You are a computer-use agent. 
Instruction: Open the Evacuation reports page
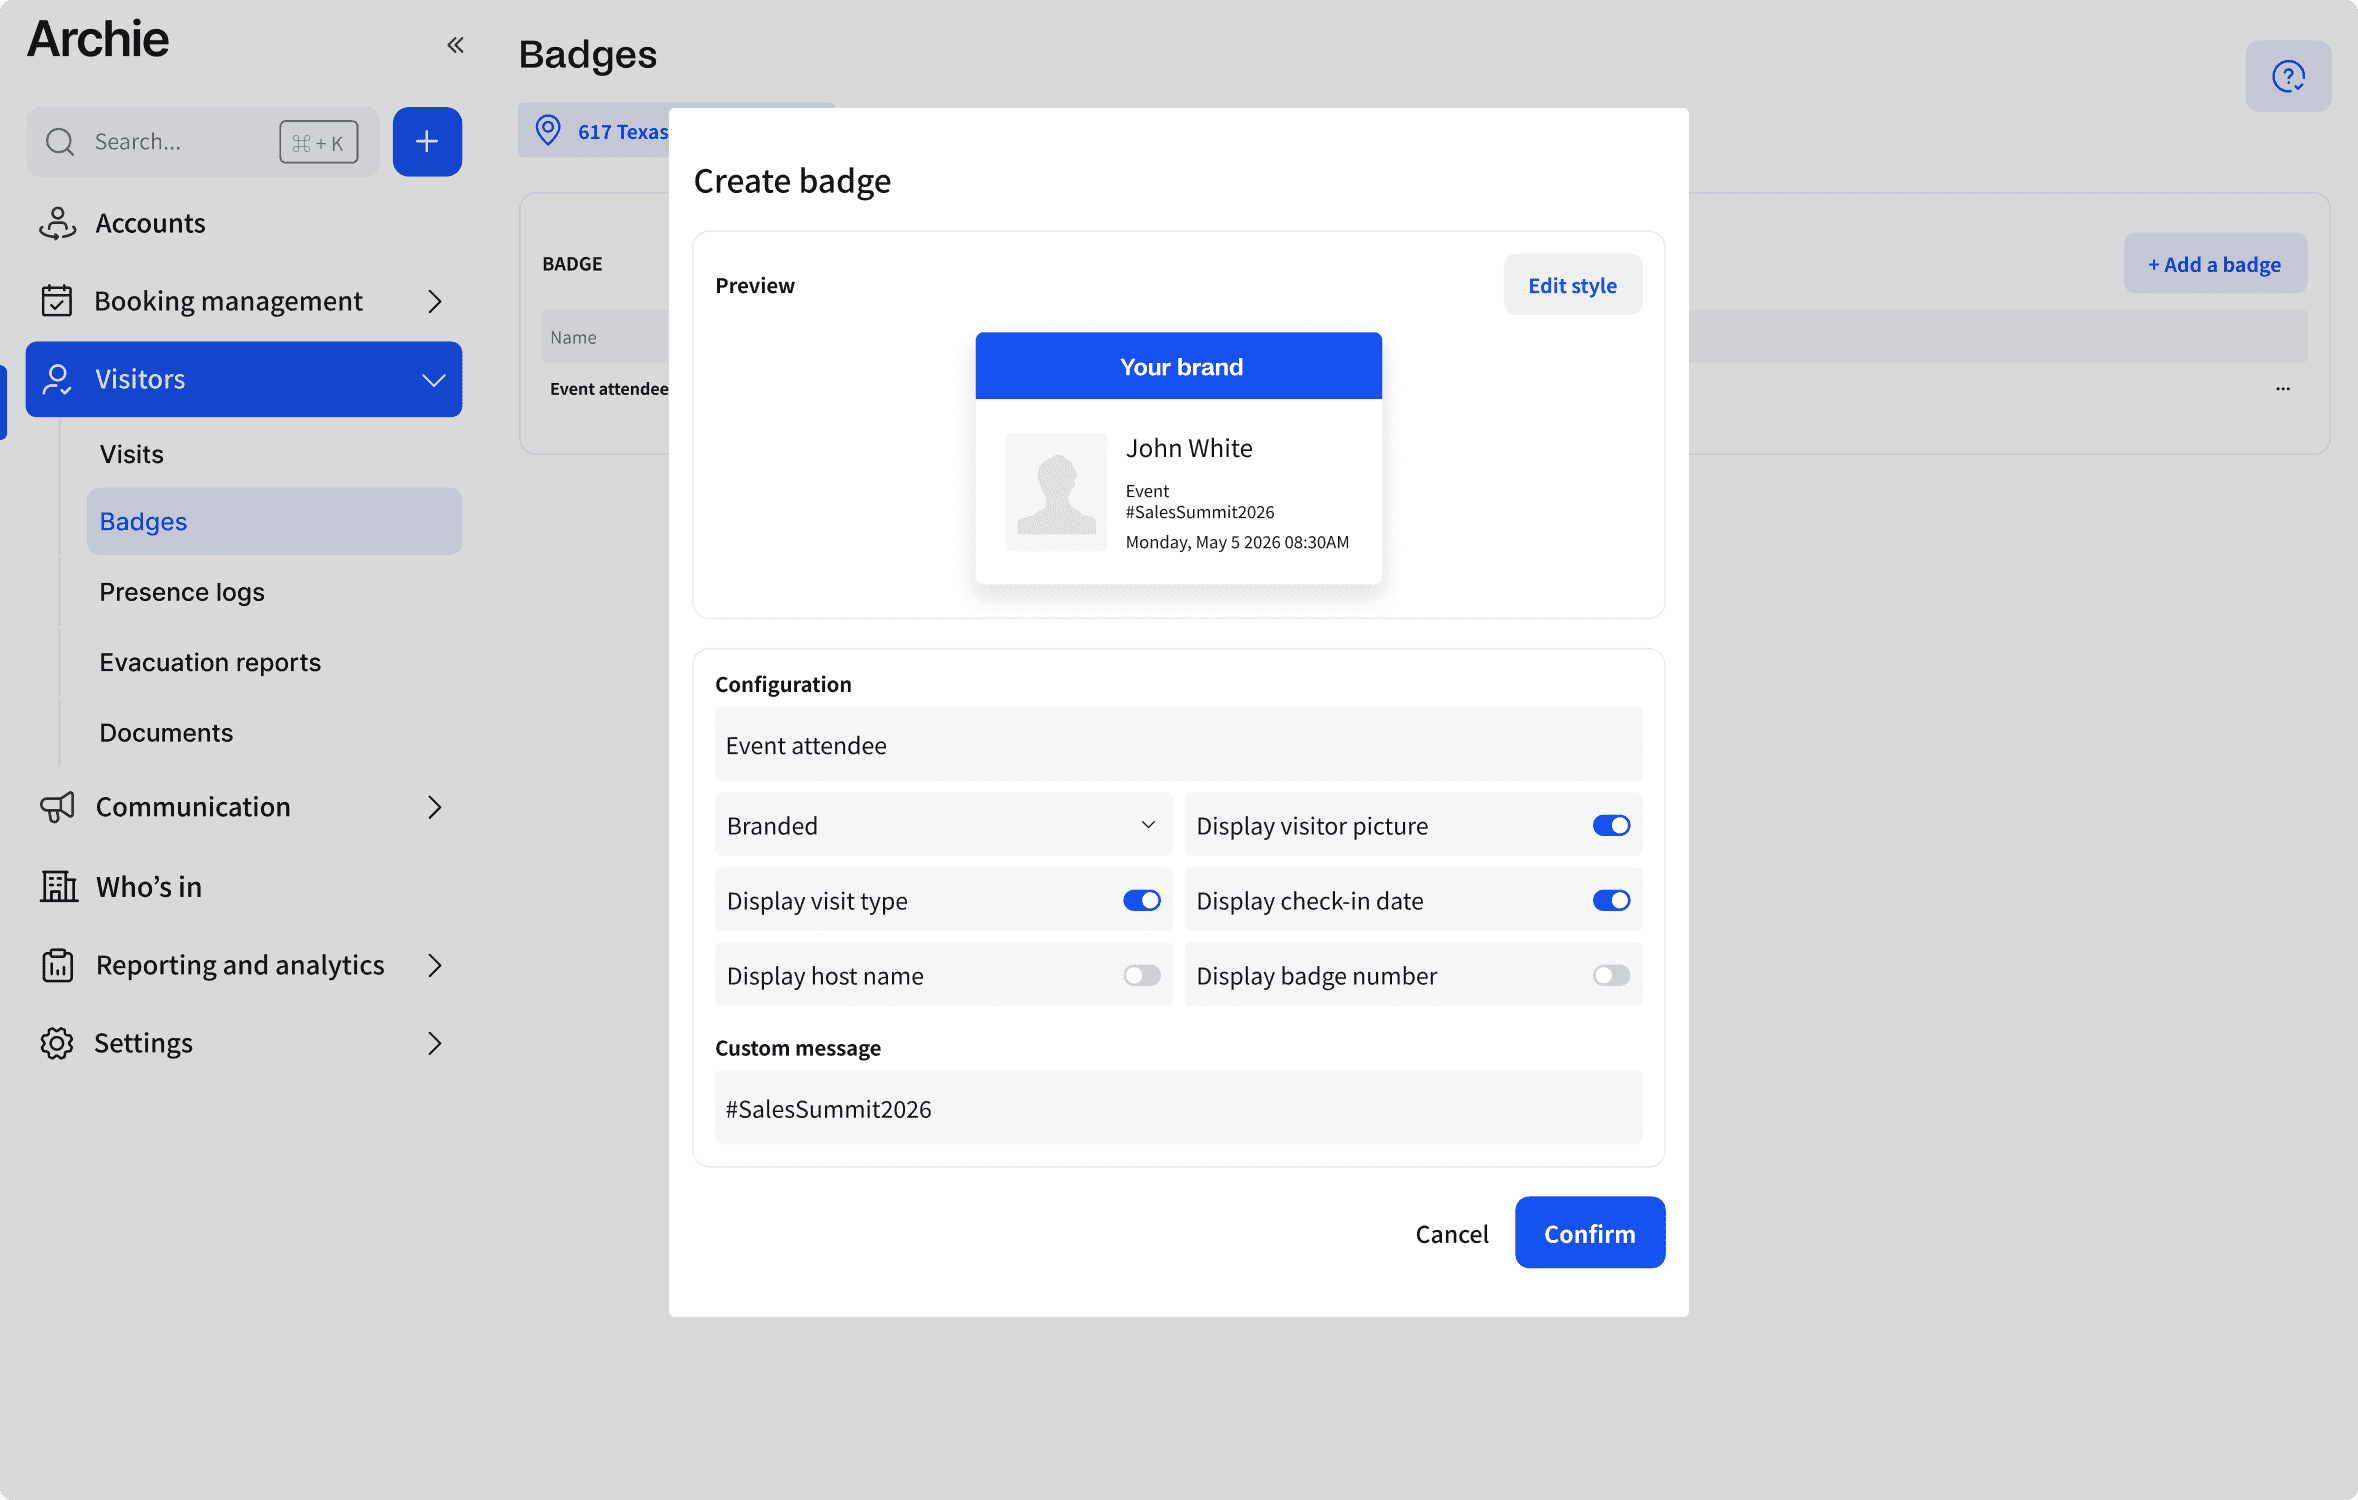tap(210, 662)
